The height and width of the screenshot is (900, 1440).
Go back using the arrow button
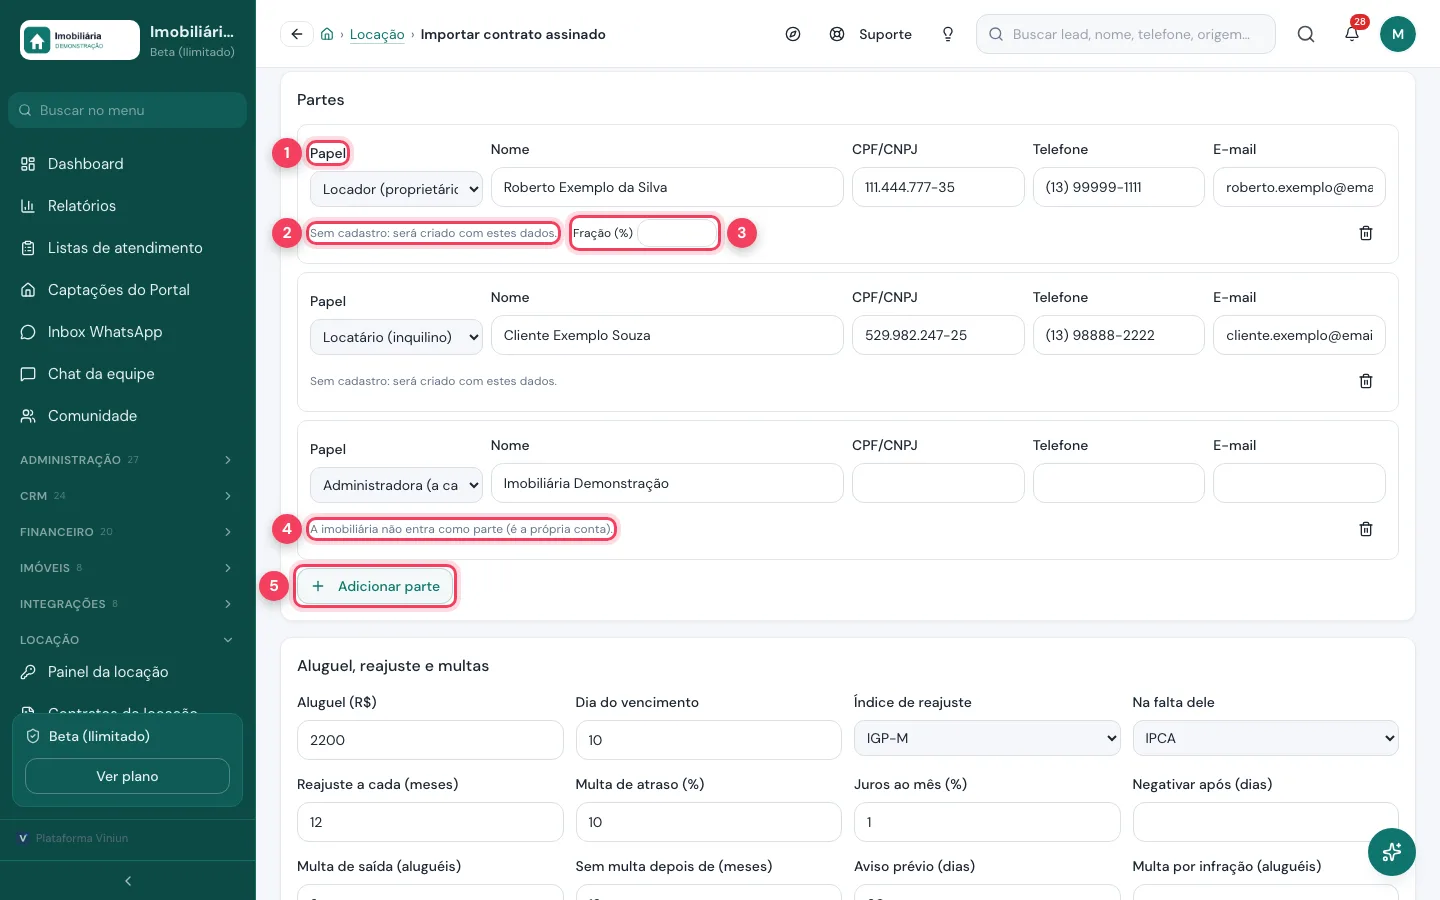pos(297,34)
